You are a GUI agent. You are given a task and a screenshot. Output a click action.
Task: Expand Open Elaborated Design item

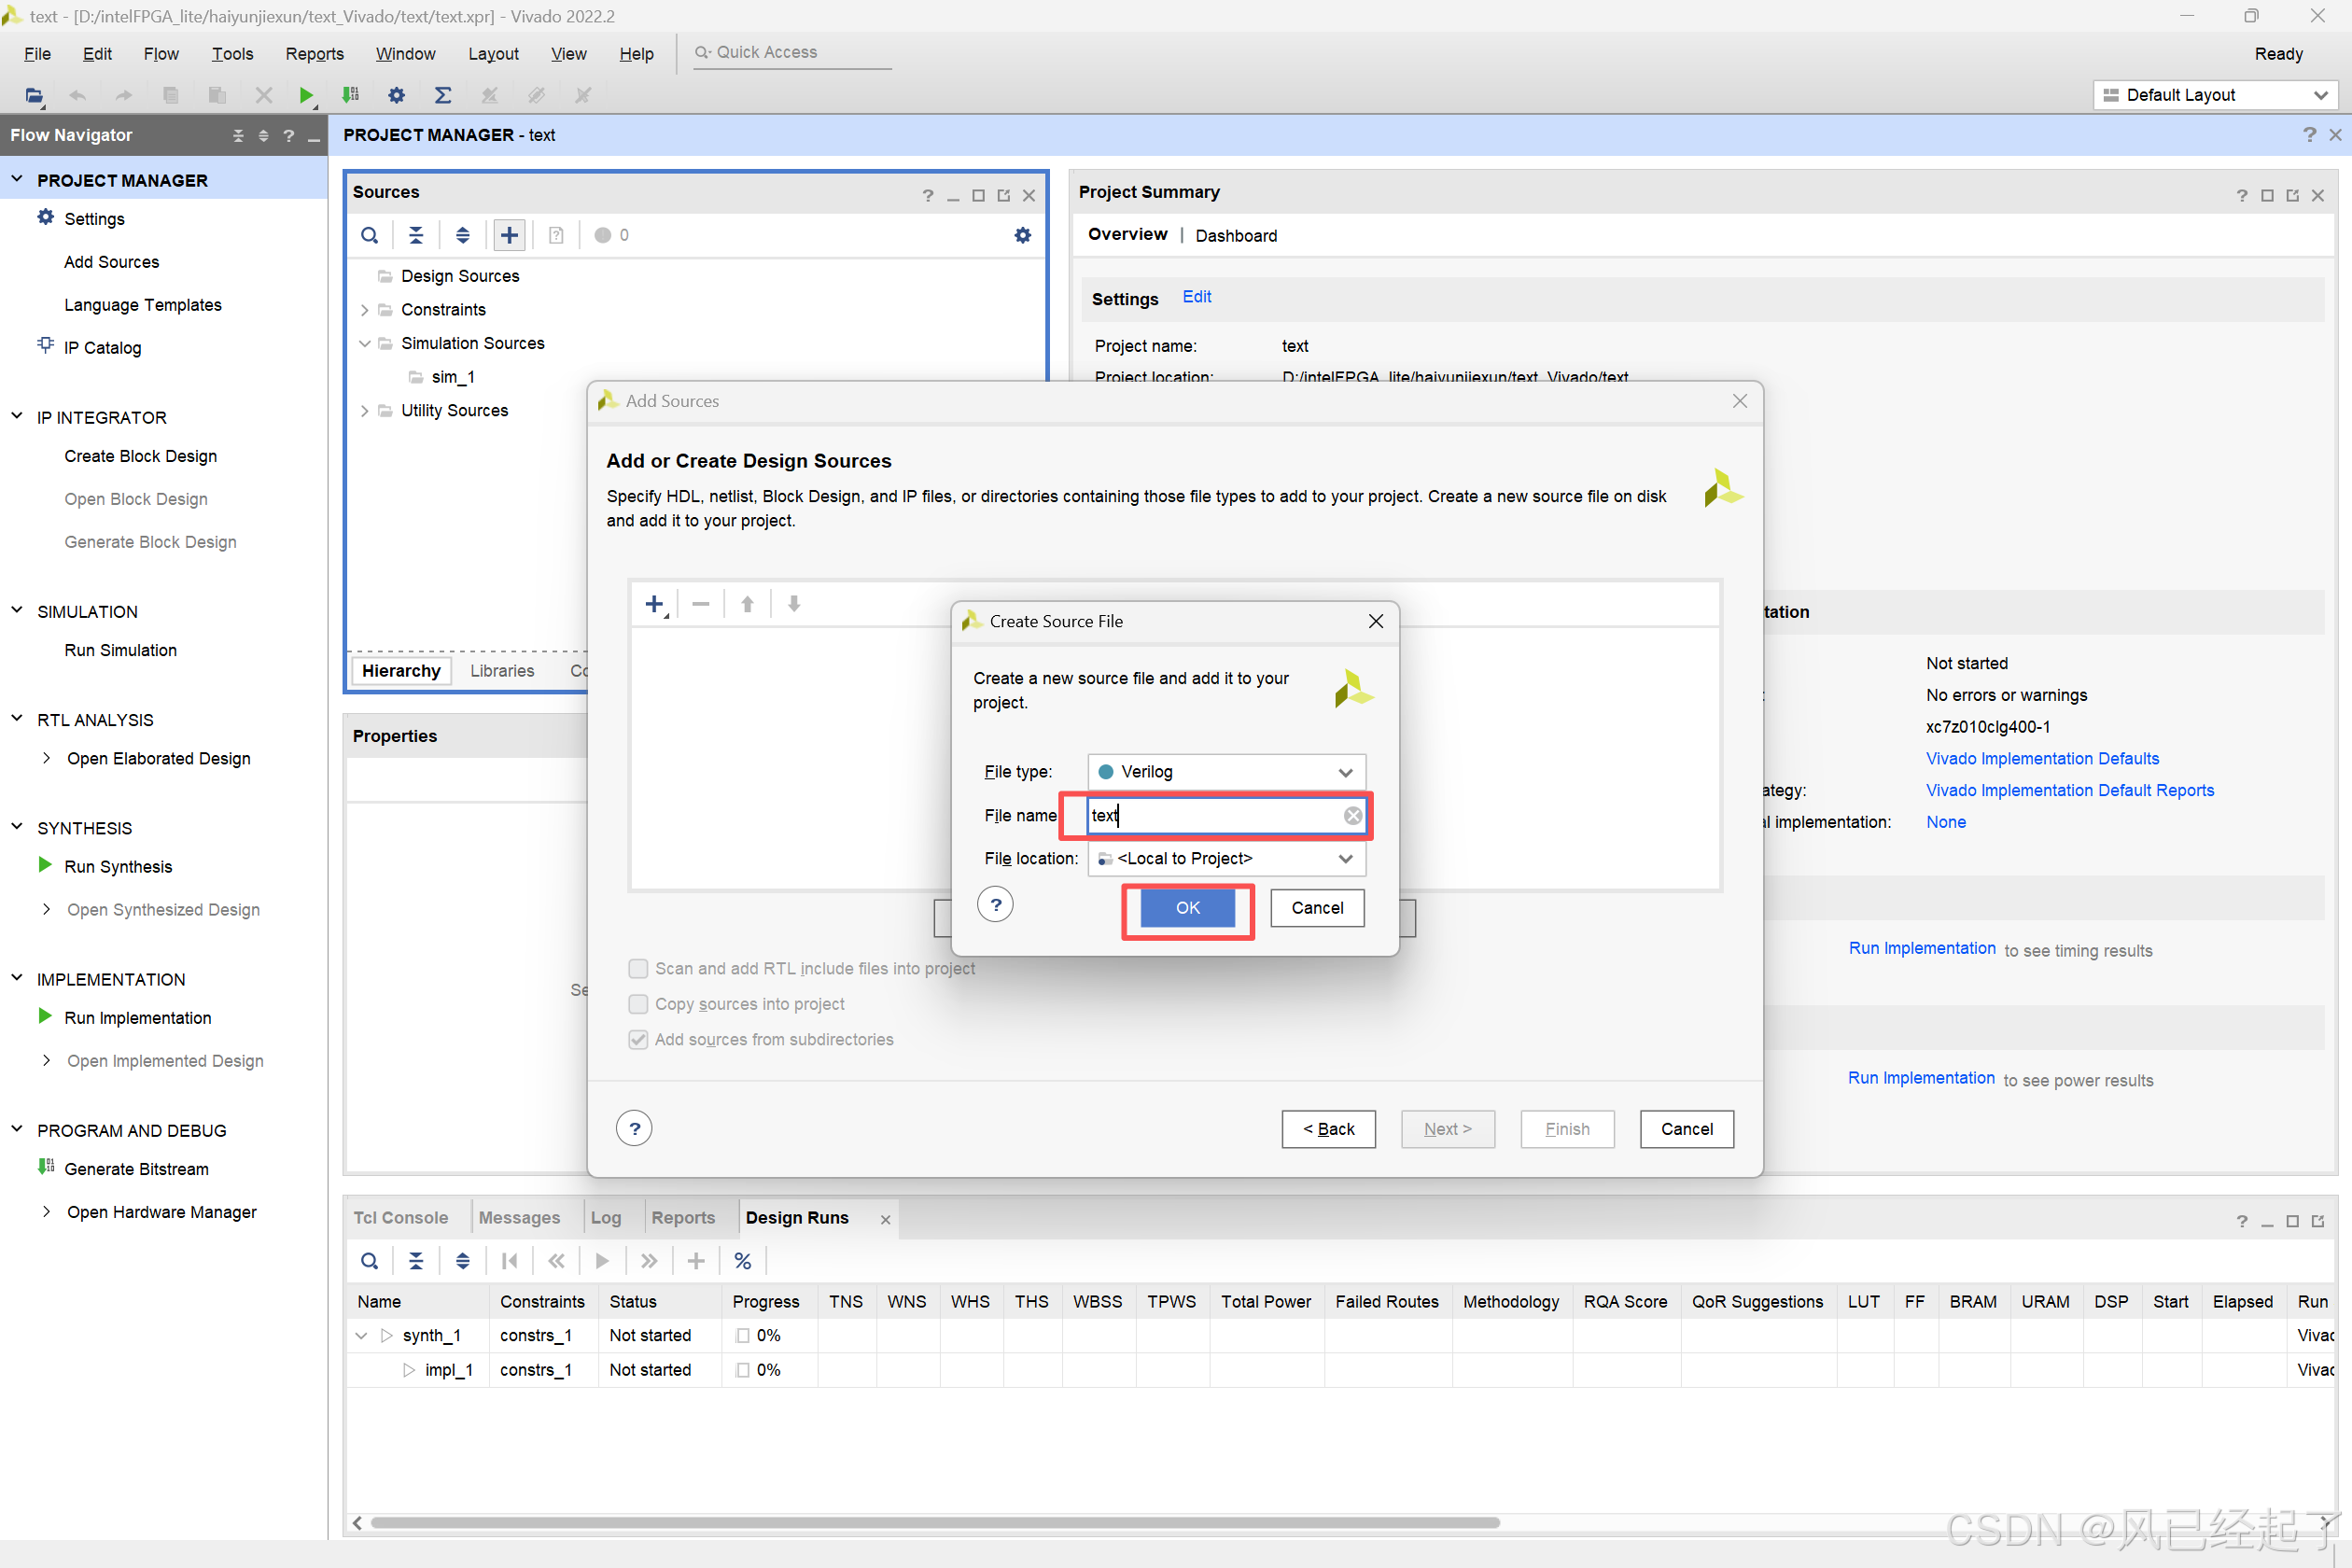point(47,758)
